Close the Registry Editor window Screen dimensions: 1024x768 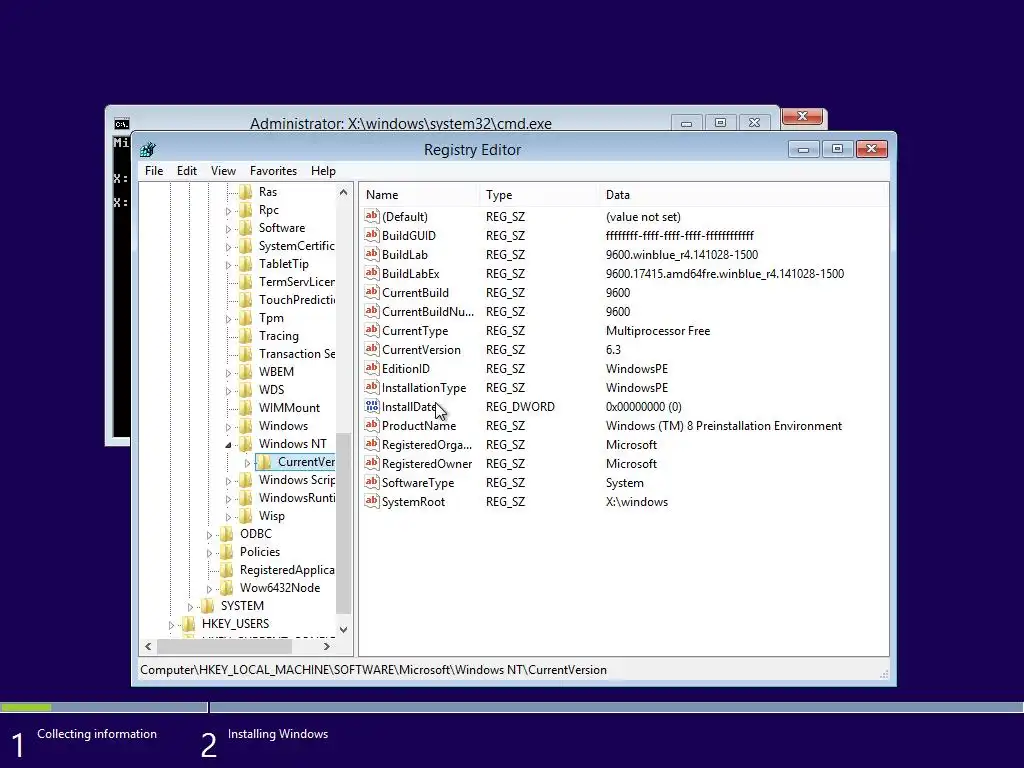point(871,150)
